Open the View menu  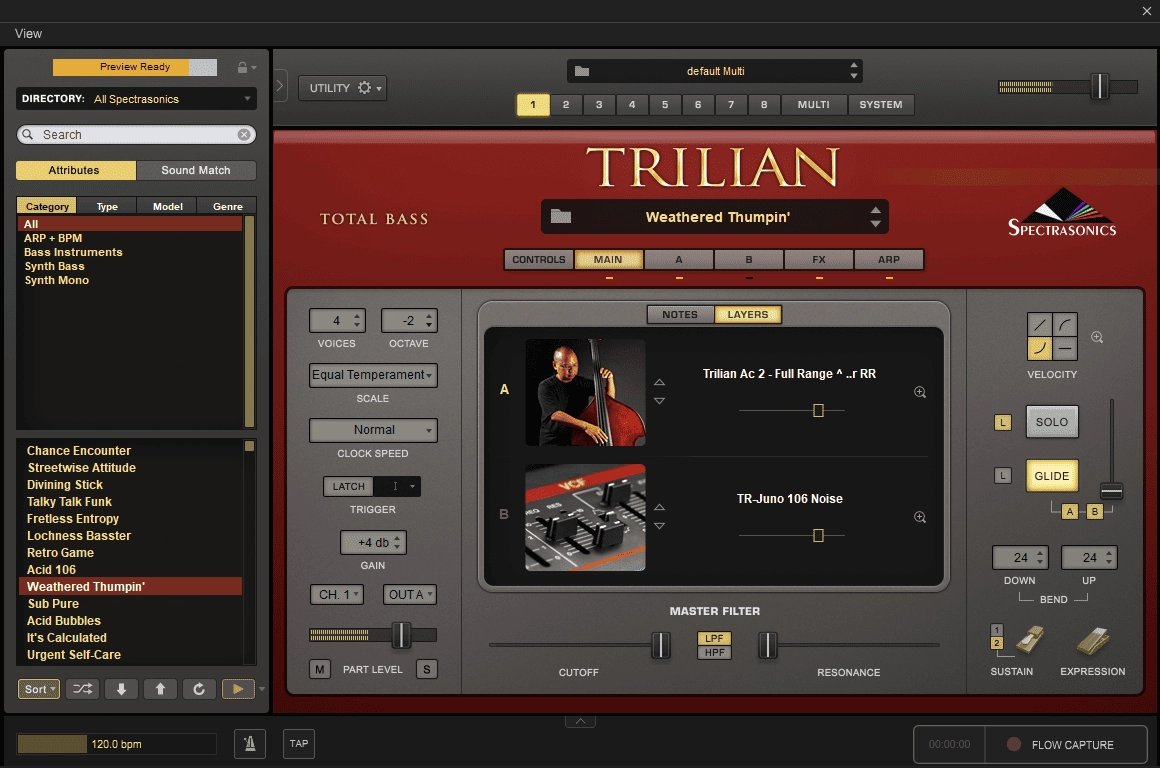click(28, 33)
